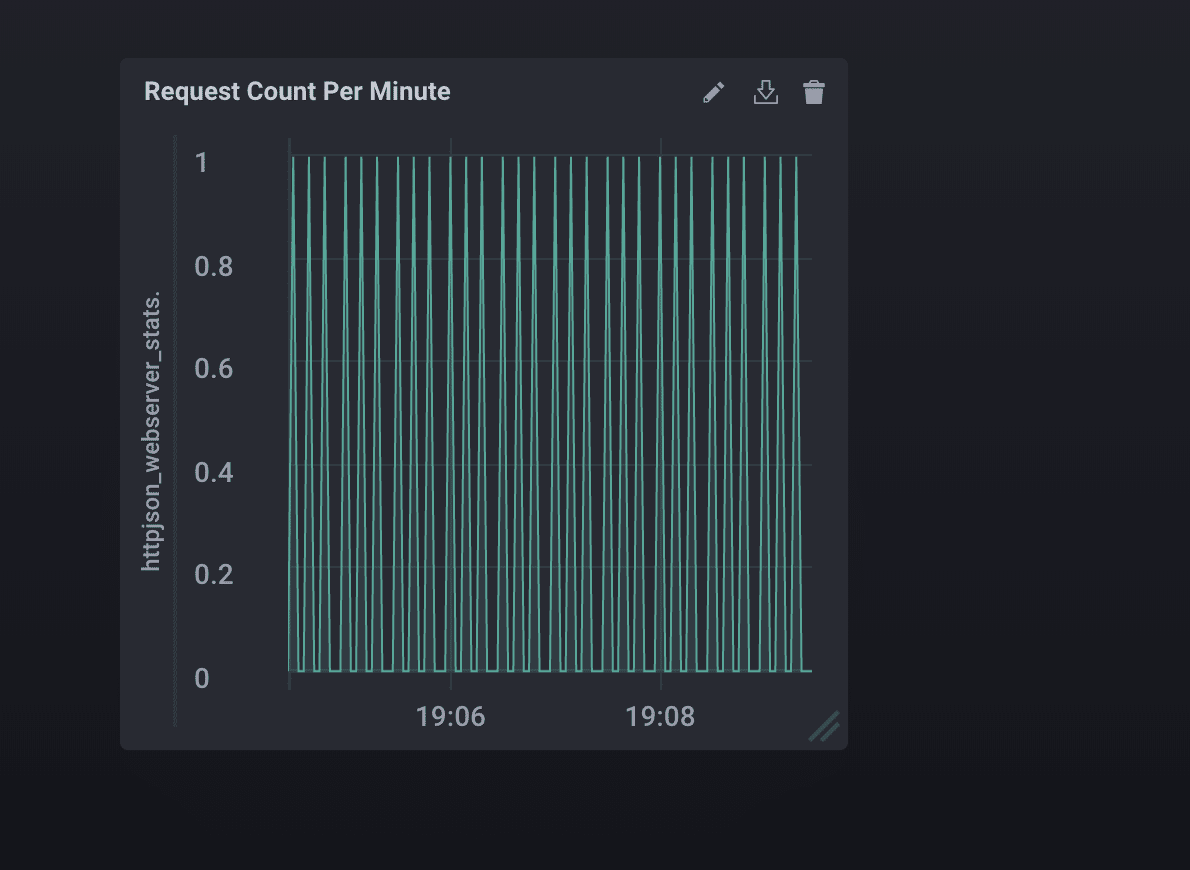Click the first green spike in the chart

tap(293, 400)
